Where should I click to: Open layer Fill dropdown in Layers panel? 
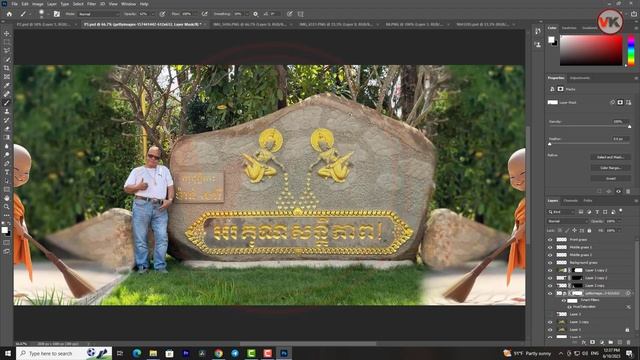click(620, 231)
